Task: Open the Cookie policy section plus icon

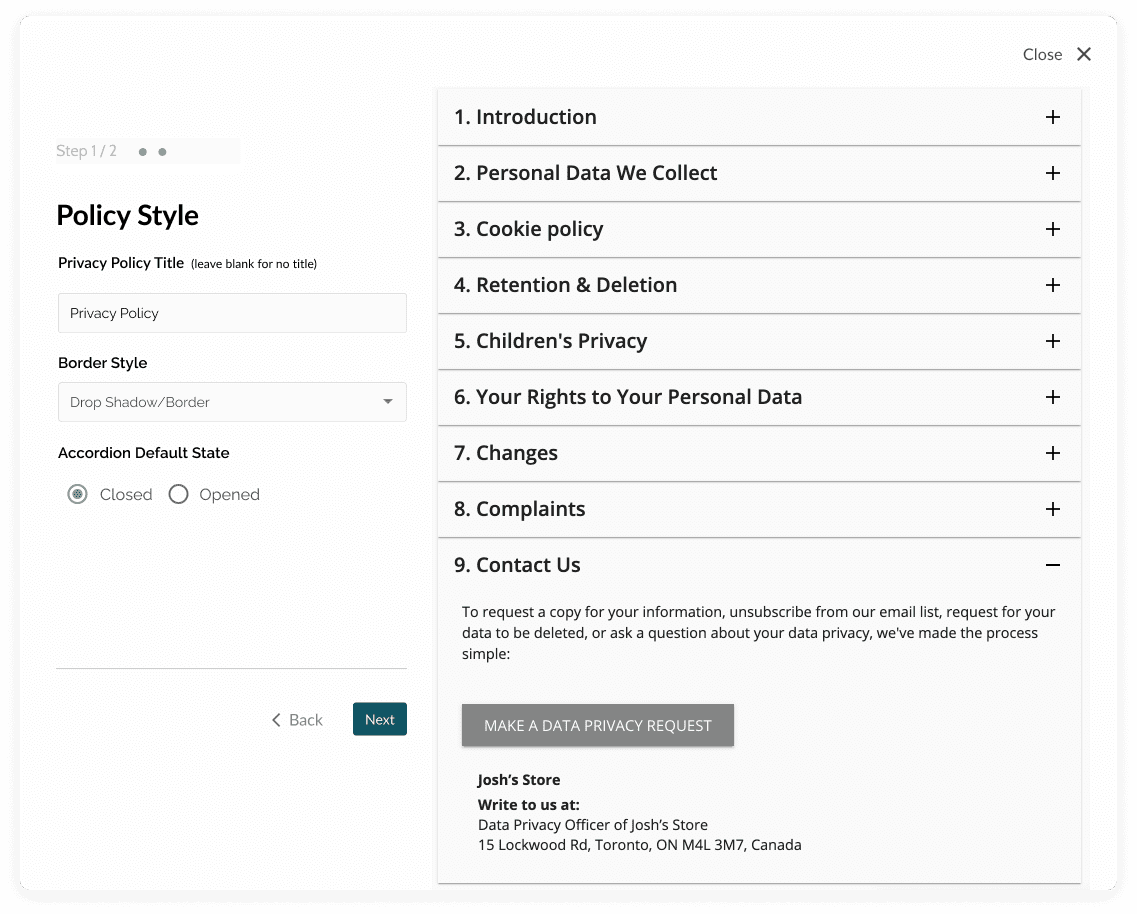Action: point(1052,229)
